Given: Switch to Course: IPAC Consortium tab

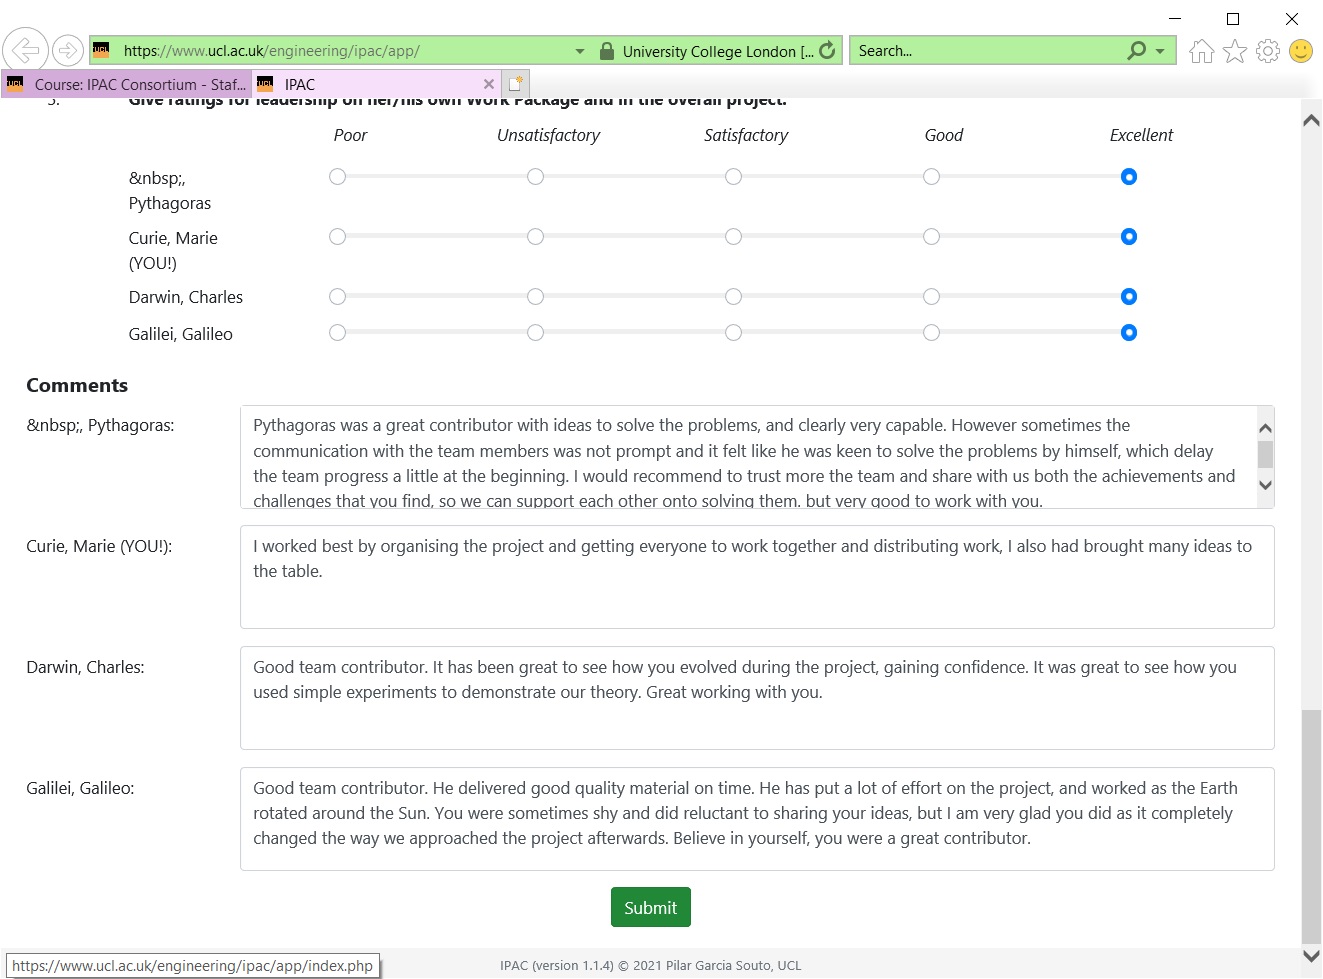Looking at the screenshot, I should click(x=126, y=84).
